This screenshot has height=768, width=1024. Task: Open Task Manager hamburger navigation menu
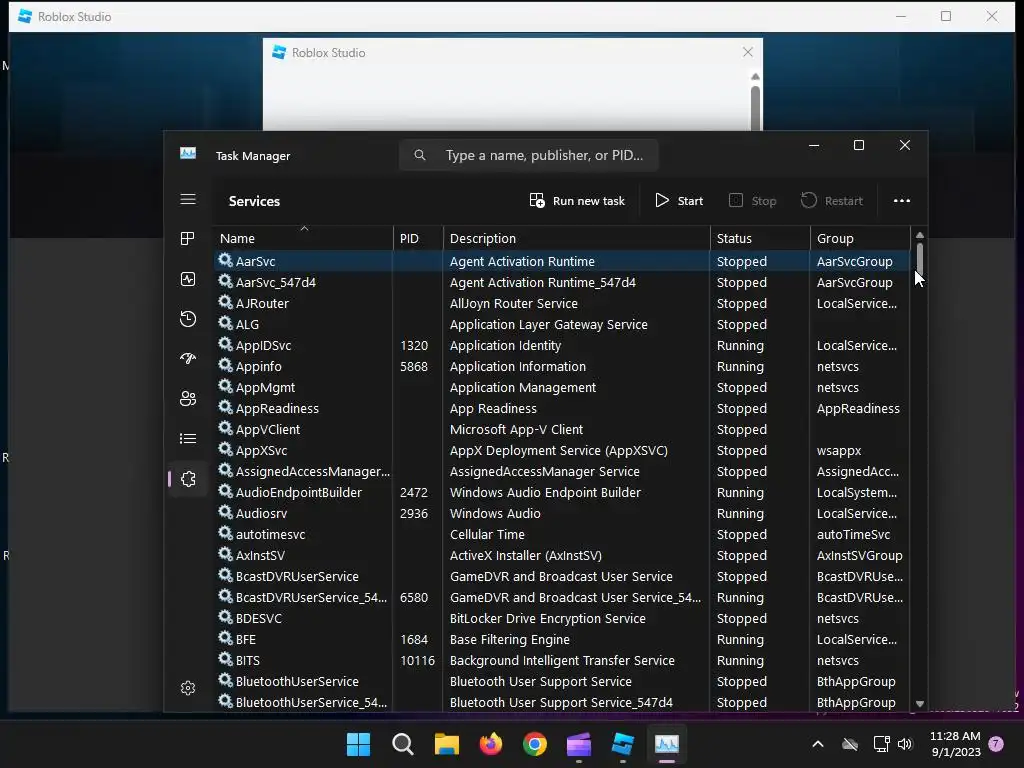[188, 199]
